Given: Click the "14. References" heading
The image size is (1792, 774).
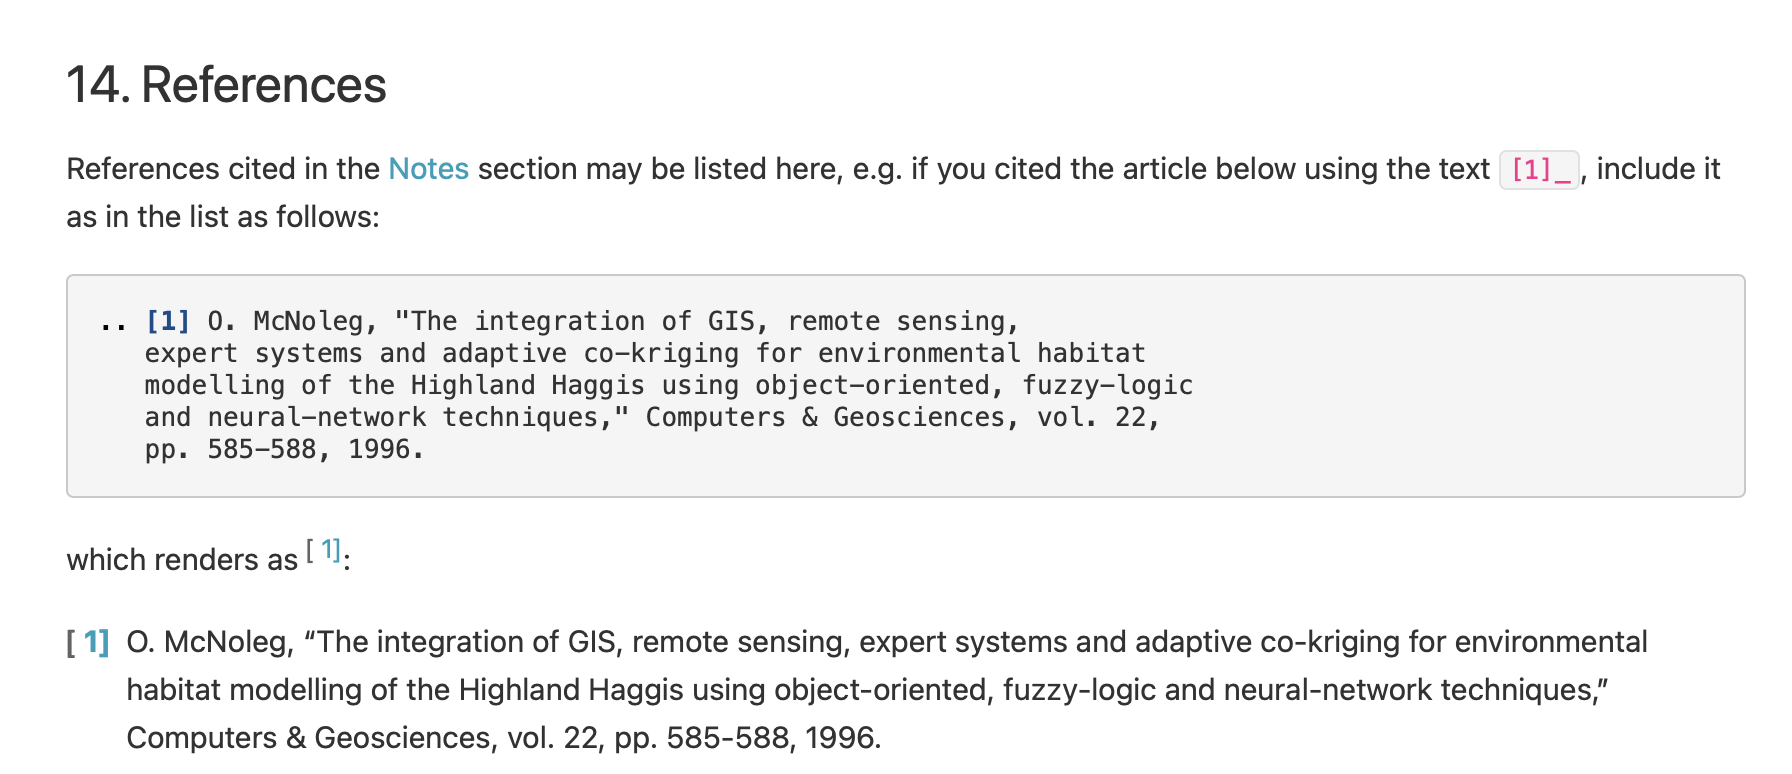Looking at the screenshot, I should [x=226, y=85].
